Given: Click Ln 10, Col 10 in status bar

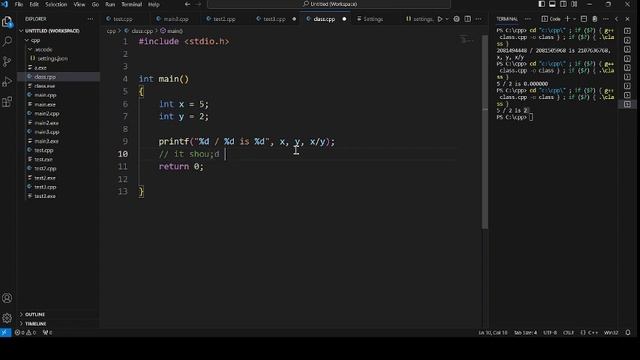Looking at the screenshot, I should pyautogui.click(x=493, y=333).
